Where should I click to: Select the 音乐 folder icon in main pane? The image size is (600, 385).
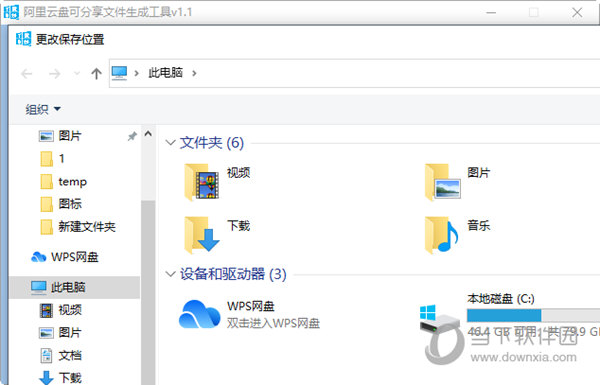coord(441,235)
